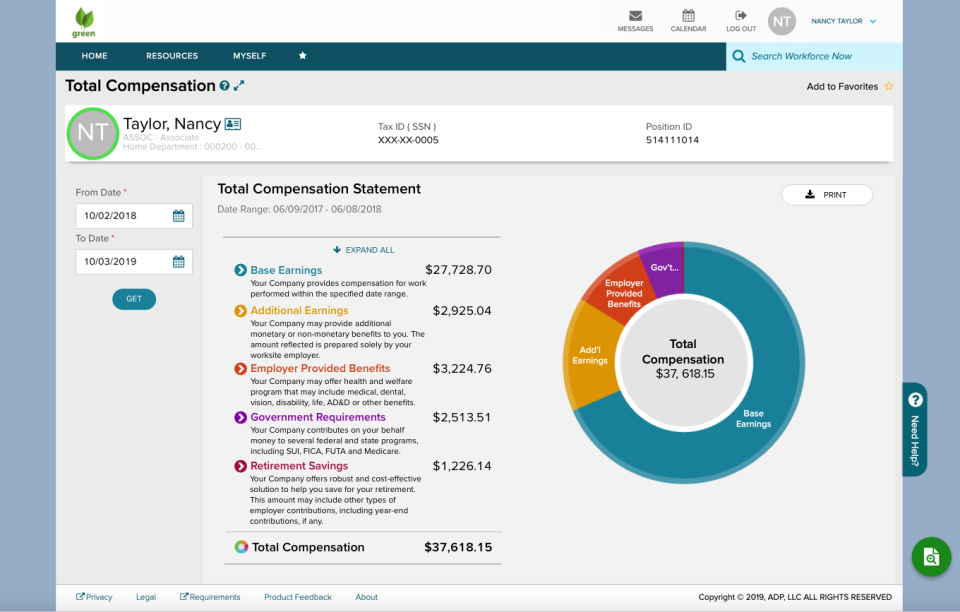The image size is (960, 612).
Task: Open the Calendar icon in header
Action: click(x=688, y=15)
